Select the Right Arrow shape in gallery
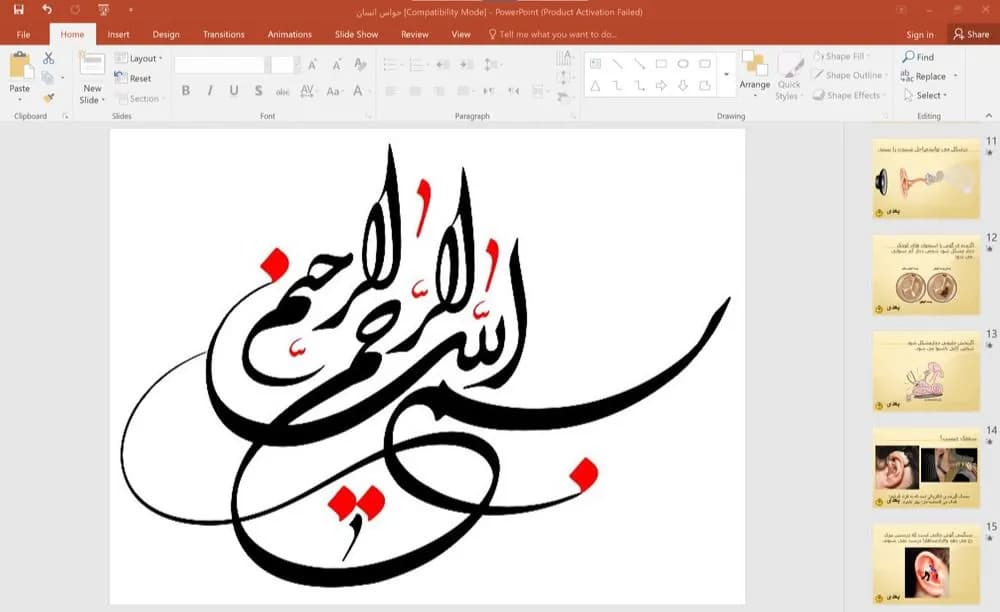 (661, 85)
